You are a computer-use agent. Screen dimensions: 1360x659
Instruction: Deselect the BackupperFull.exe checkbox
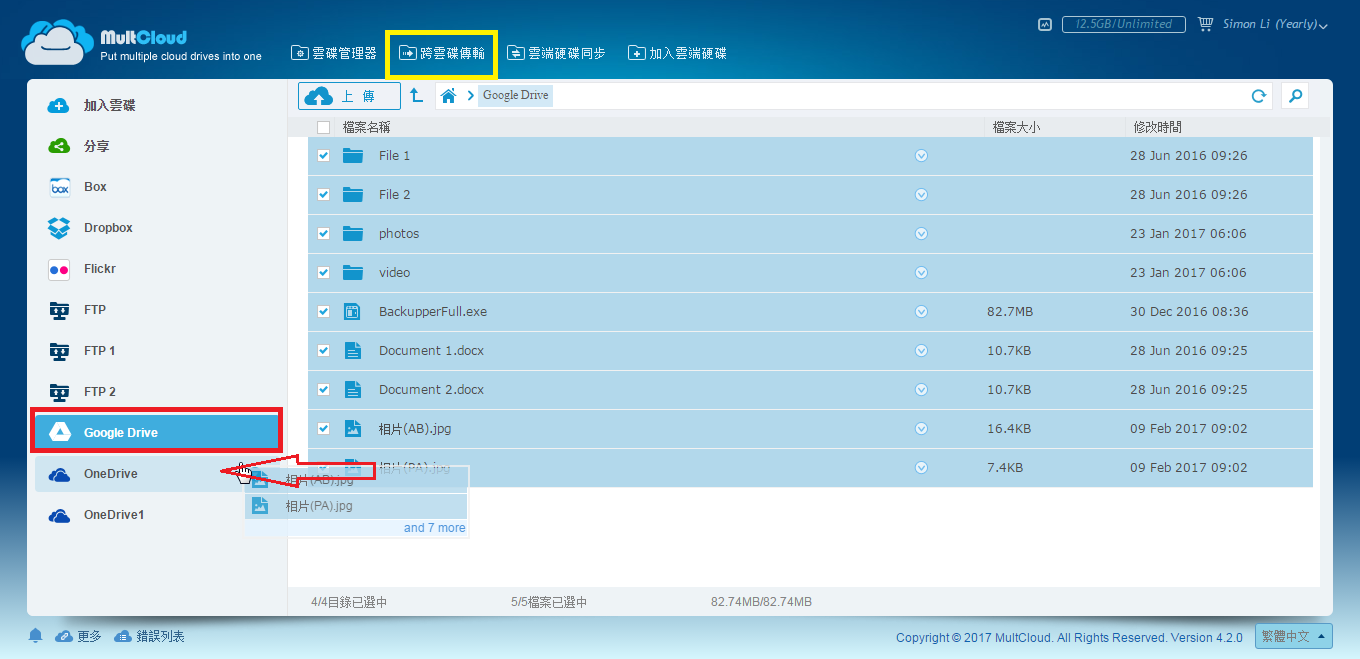coord(323,311)
